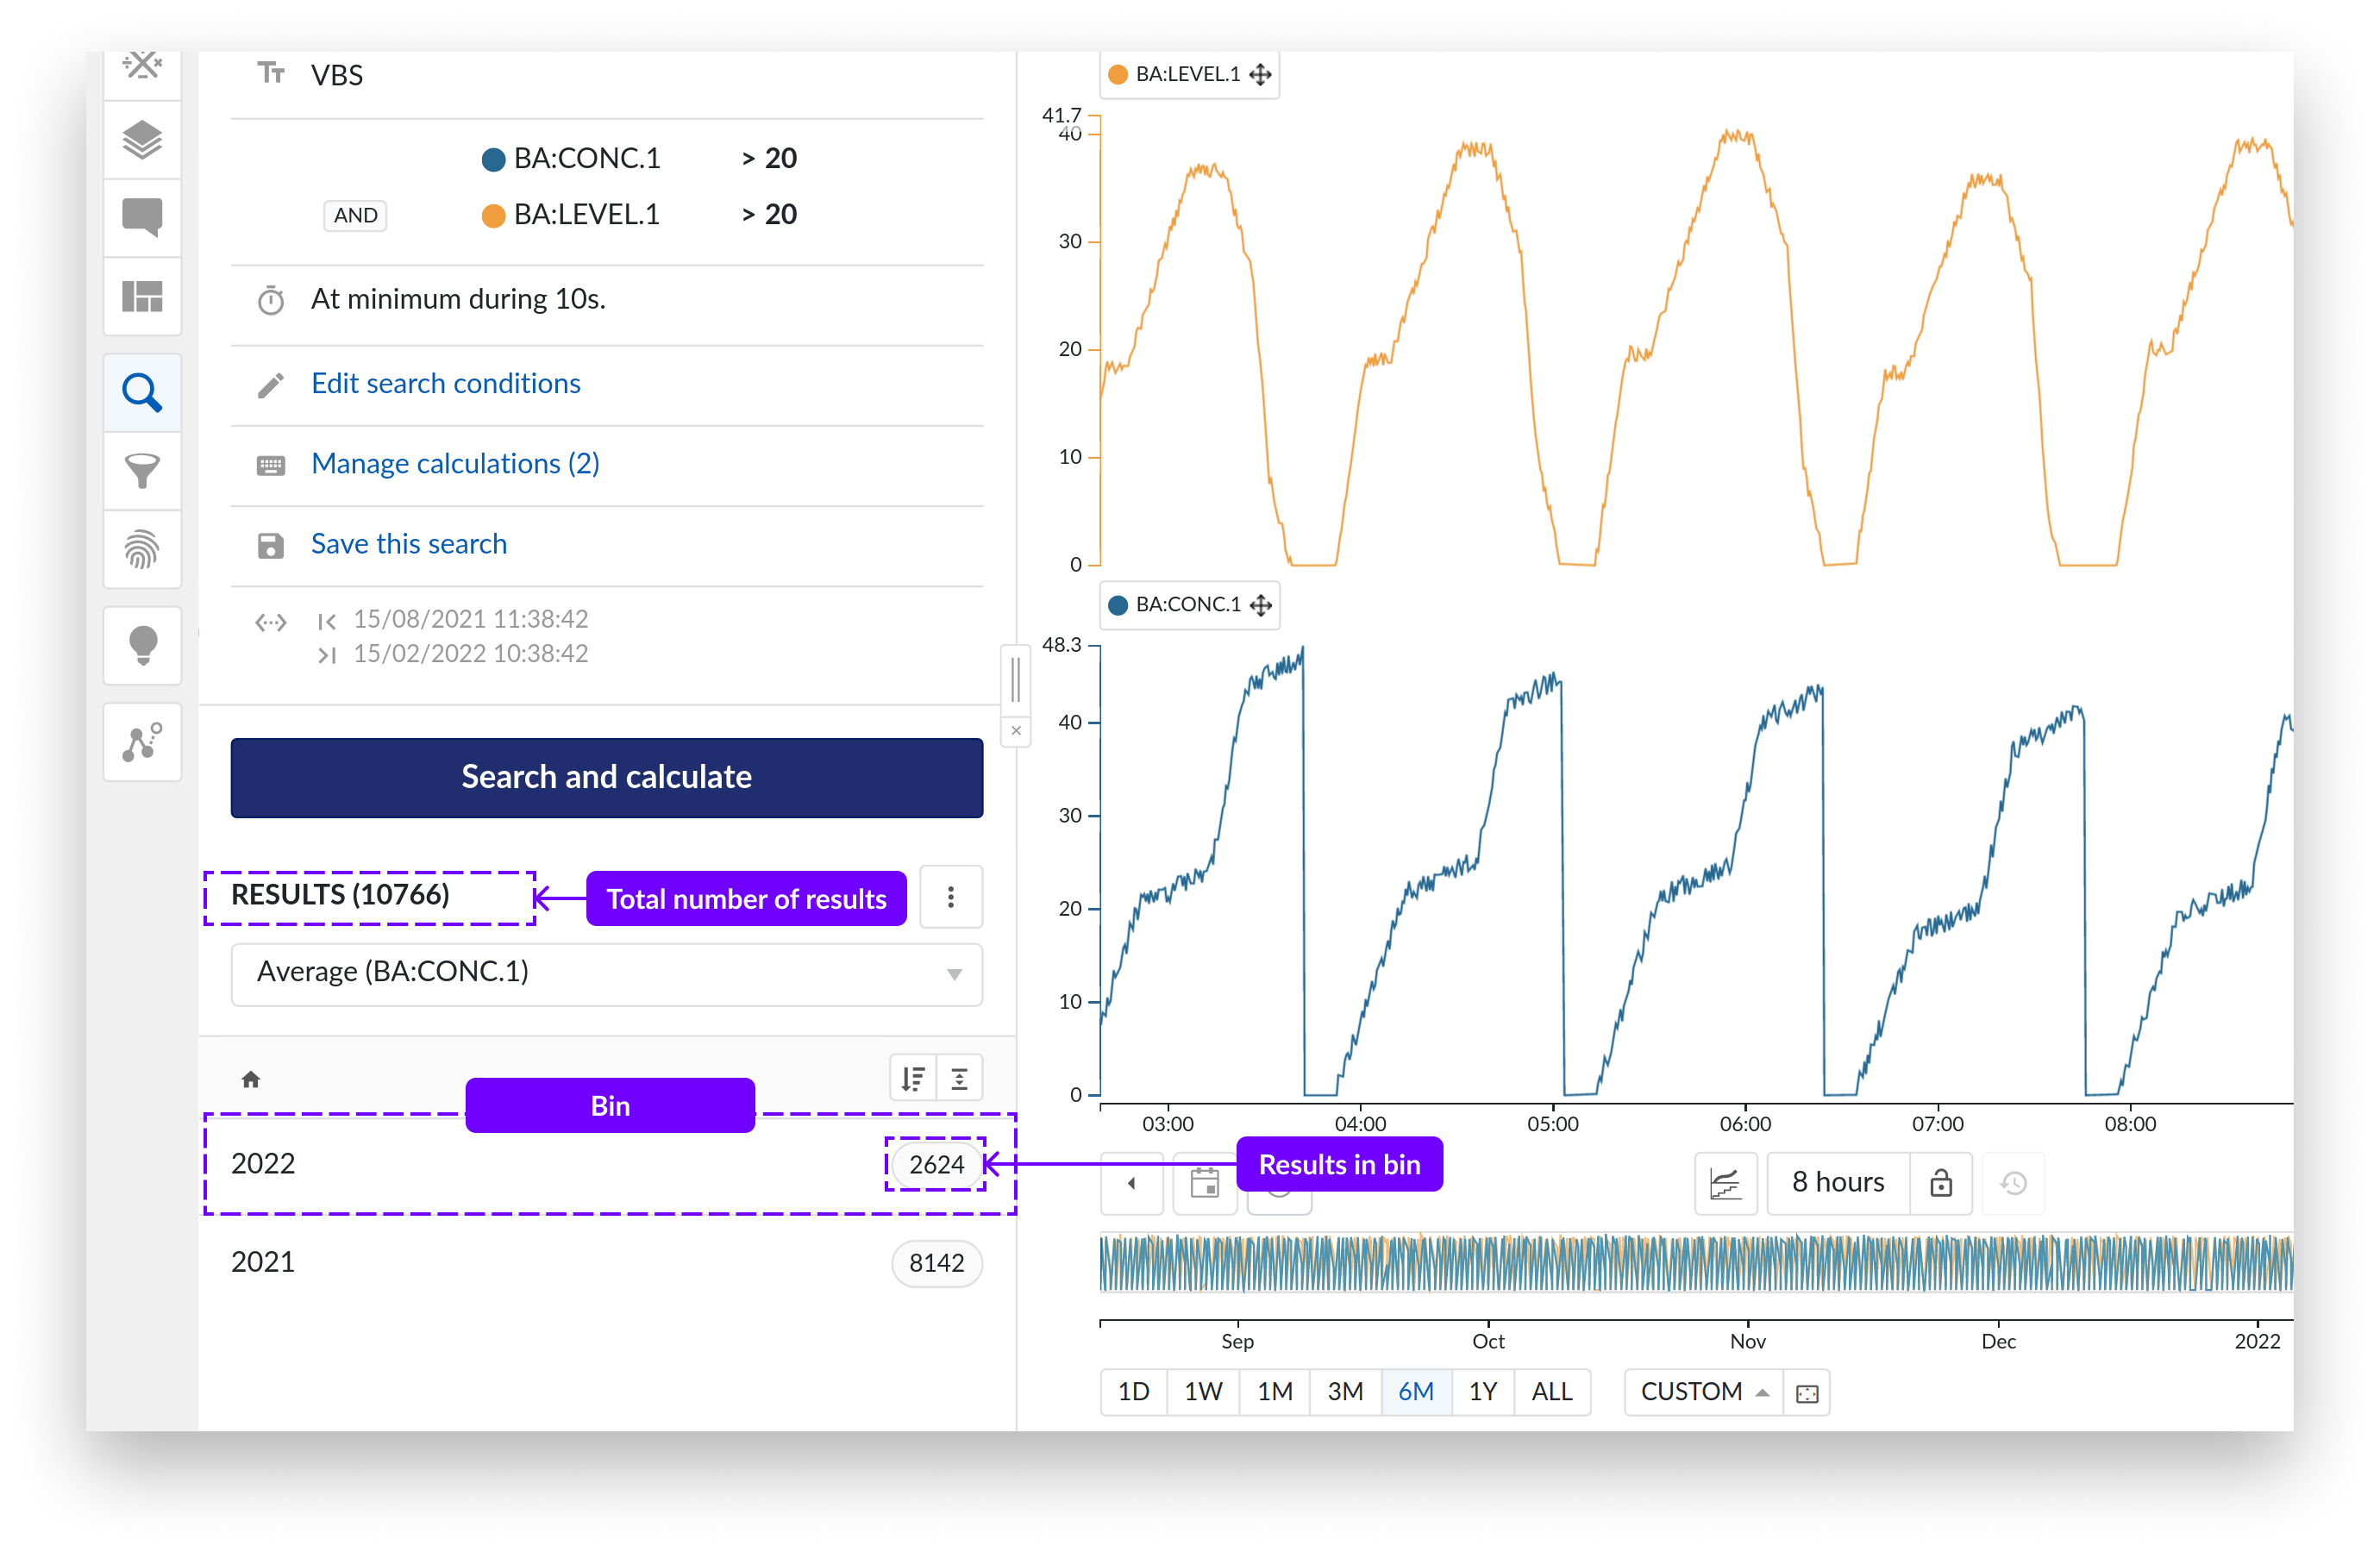Click the home icon above bins
Screen dimensions: 2380x1552
click(x=251, y=1079)
